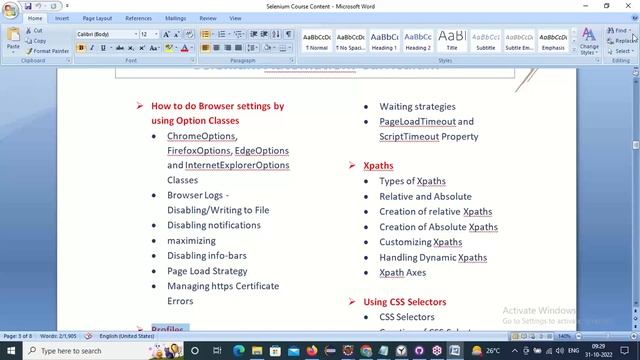Toggle italic formatting

pos(92,48)
